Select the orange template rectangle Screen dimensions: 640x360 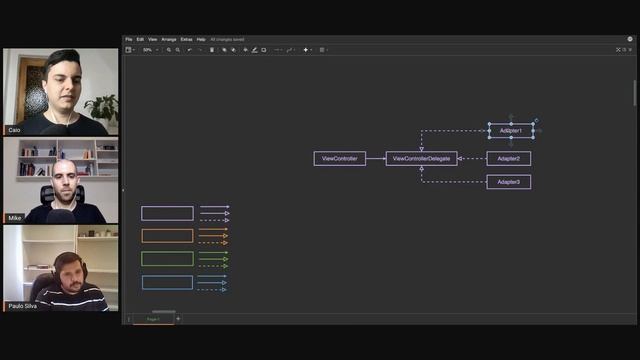(167, 236)
